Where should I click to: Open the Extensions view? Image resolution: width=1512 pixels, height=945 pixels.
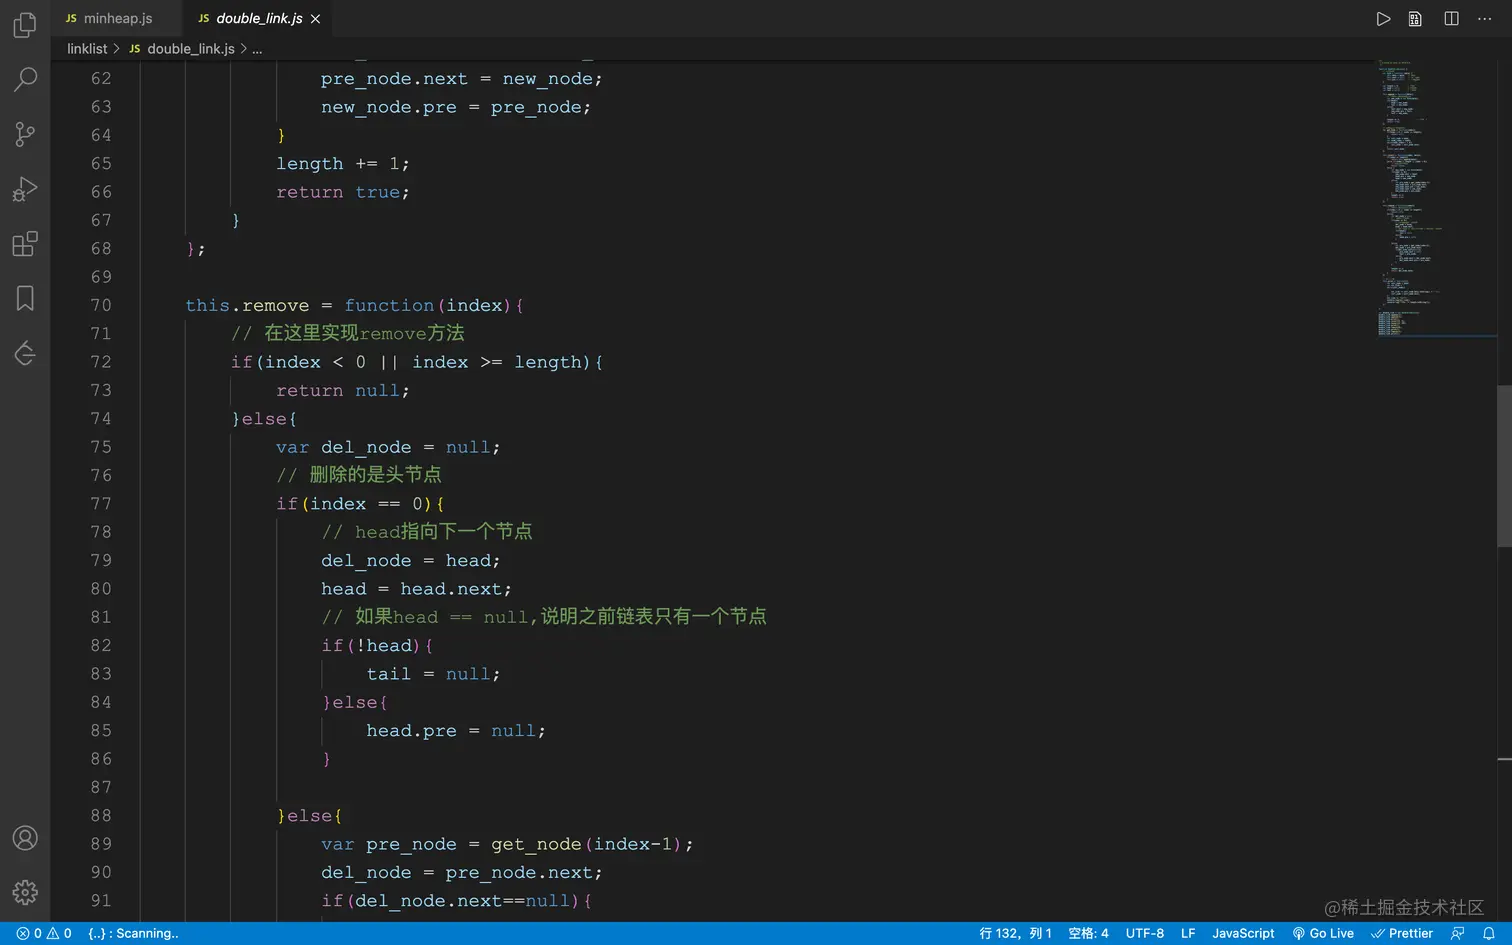25,244
